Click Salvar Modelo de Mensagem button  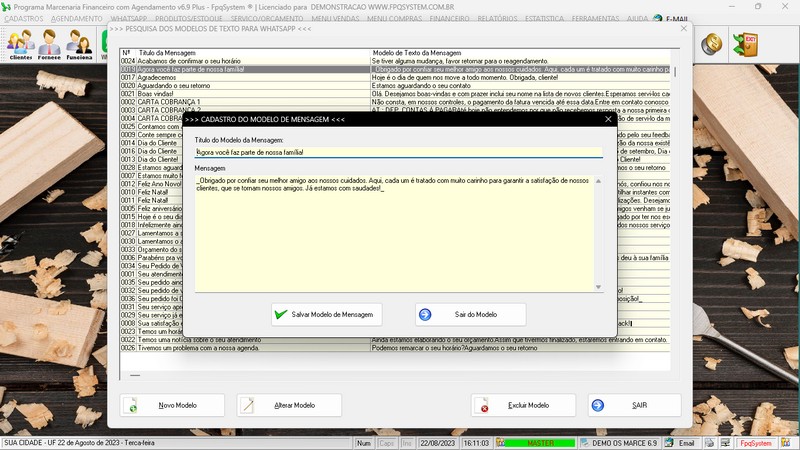point(327,314)
